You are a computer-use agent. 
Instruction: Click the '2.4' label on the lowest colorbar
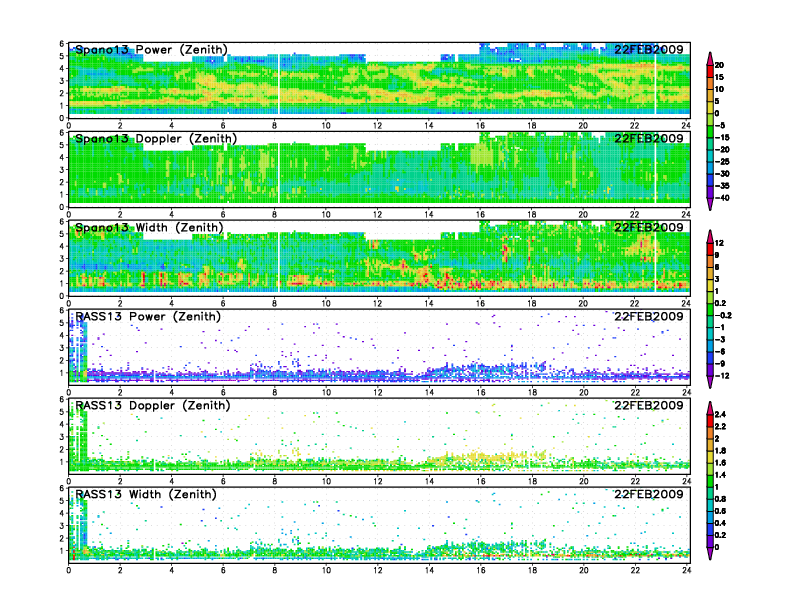coord(720,415)
